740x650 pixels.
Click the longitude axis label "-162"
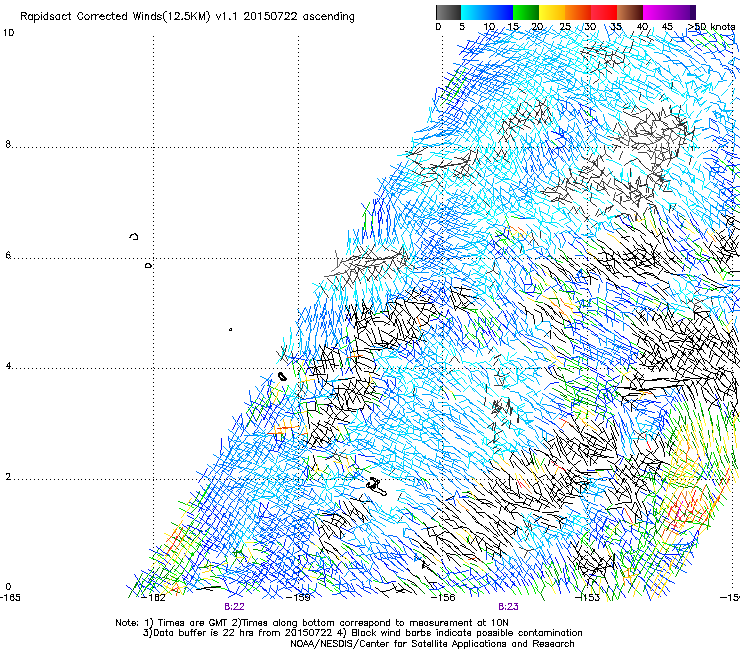coord(155,598)
